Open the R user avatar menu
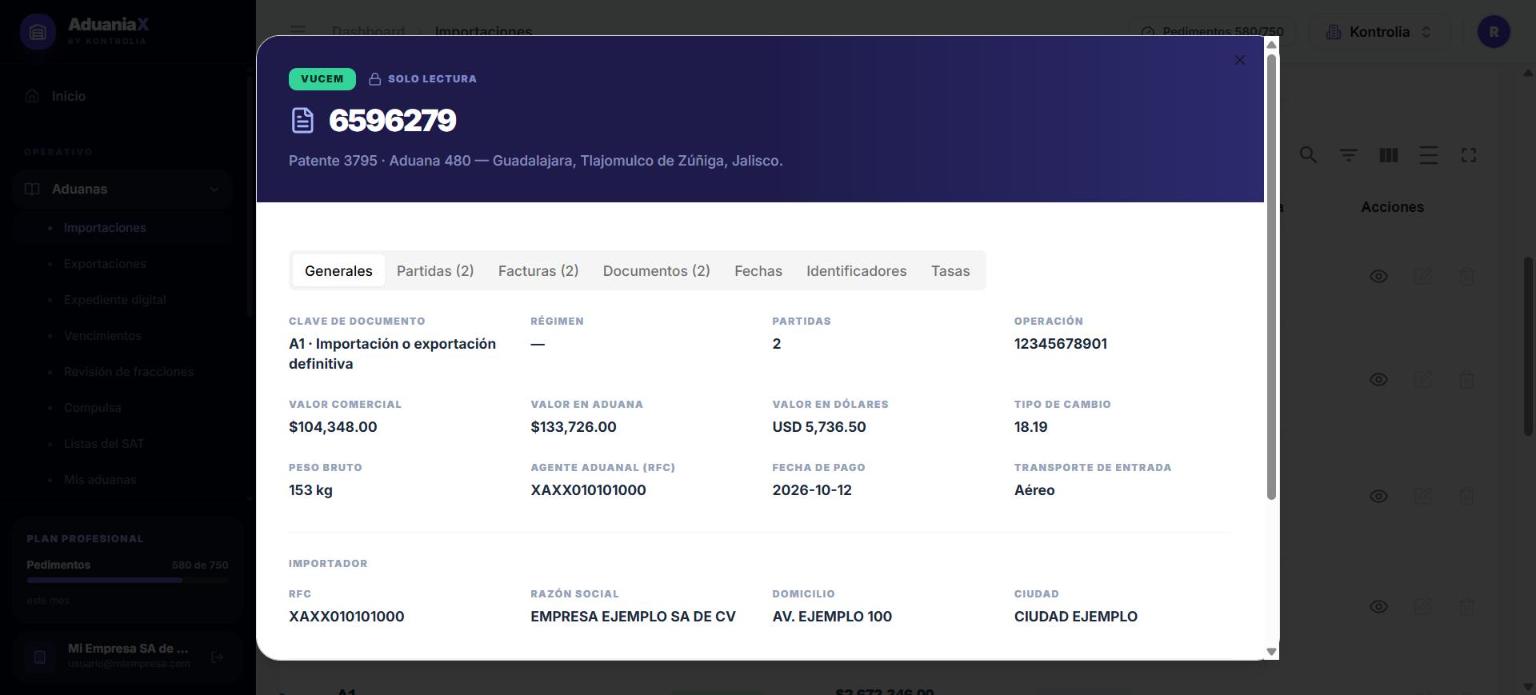1536x695 pixels. 1494,32
